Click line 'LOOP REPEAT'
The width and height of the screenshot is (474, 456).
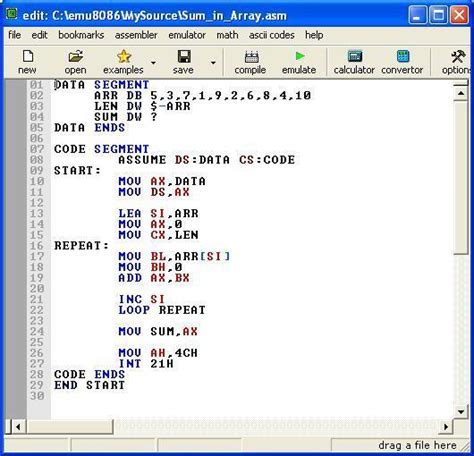(x=162, y=310)
